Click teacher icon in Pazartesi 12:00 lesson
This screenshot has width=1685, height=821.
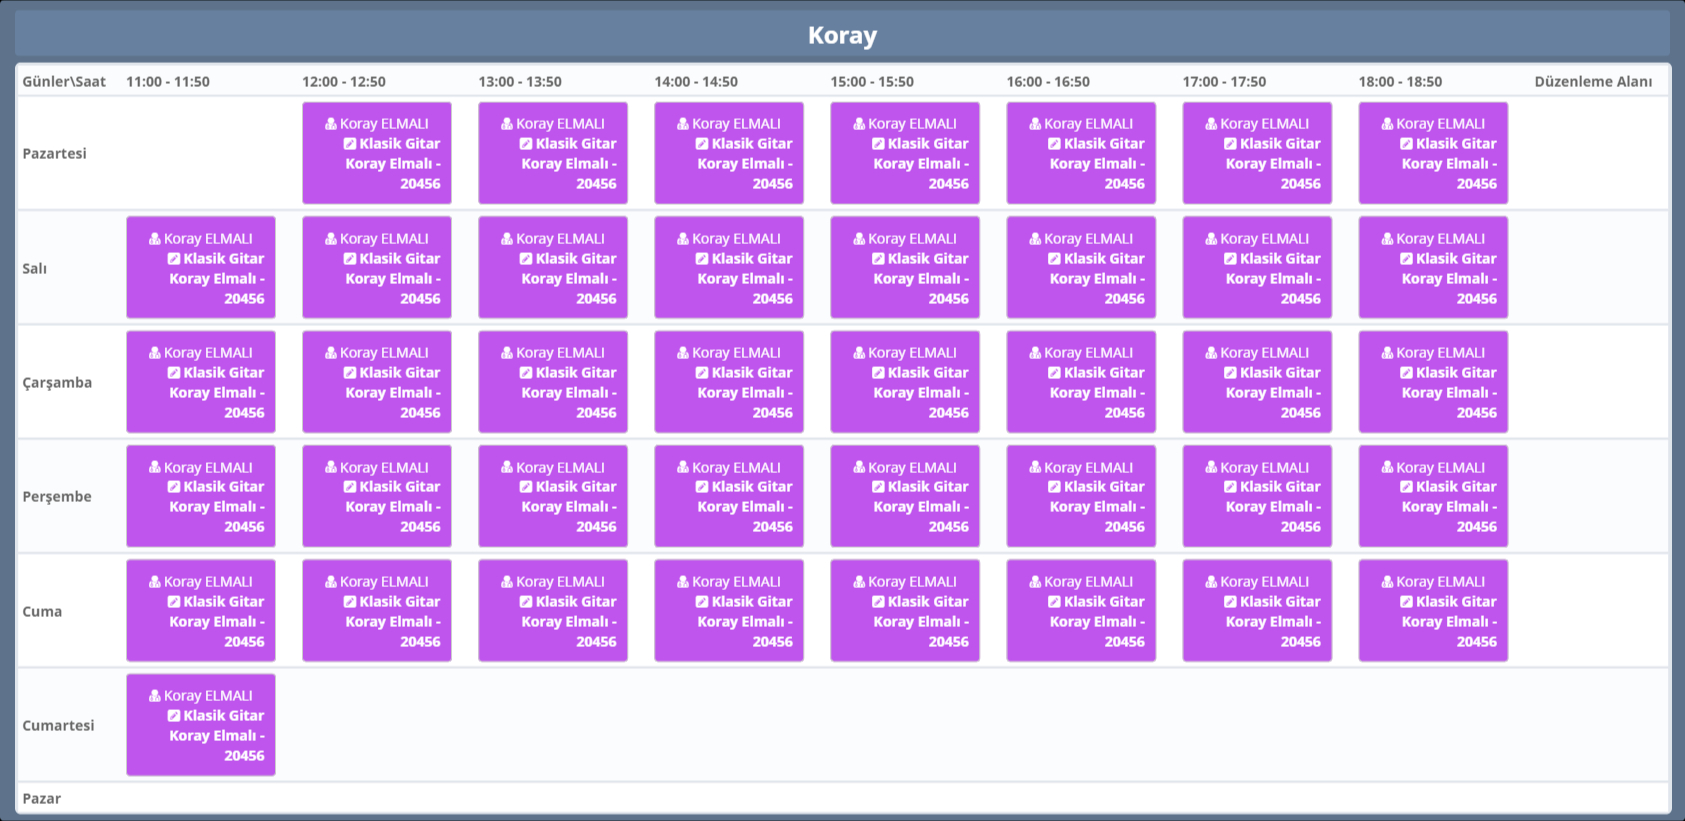point(331,124)
